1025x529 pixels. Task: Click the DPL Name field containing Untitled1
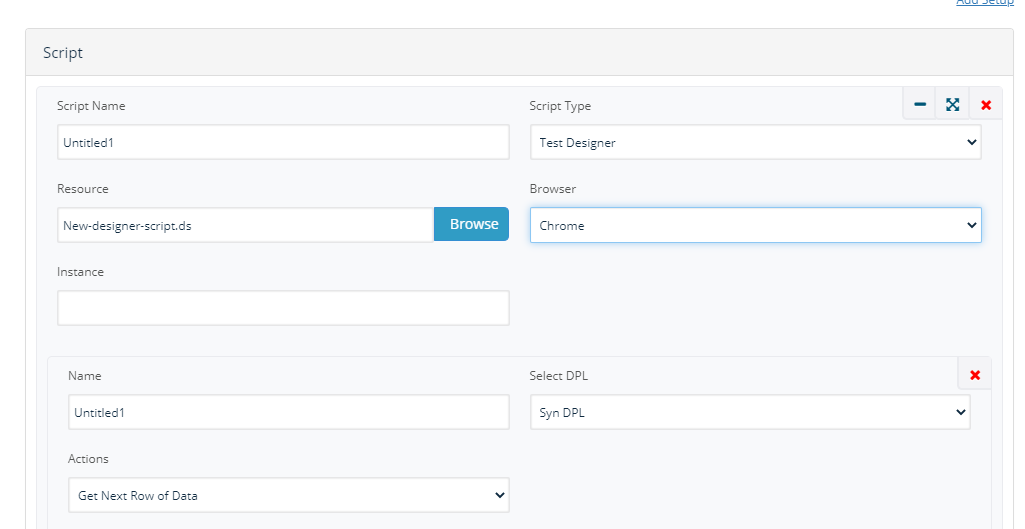(x=289, y=412)
